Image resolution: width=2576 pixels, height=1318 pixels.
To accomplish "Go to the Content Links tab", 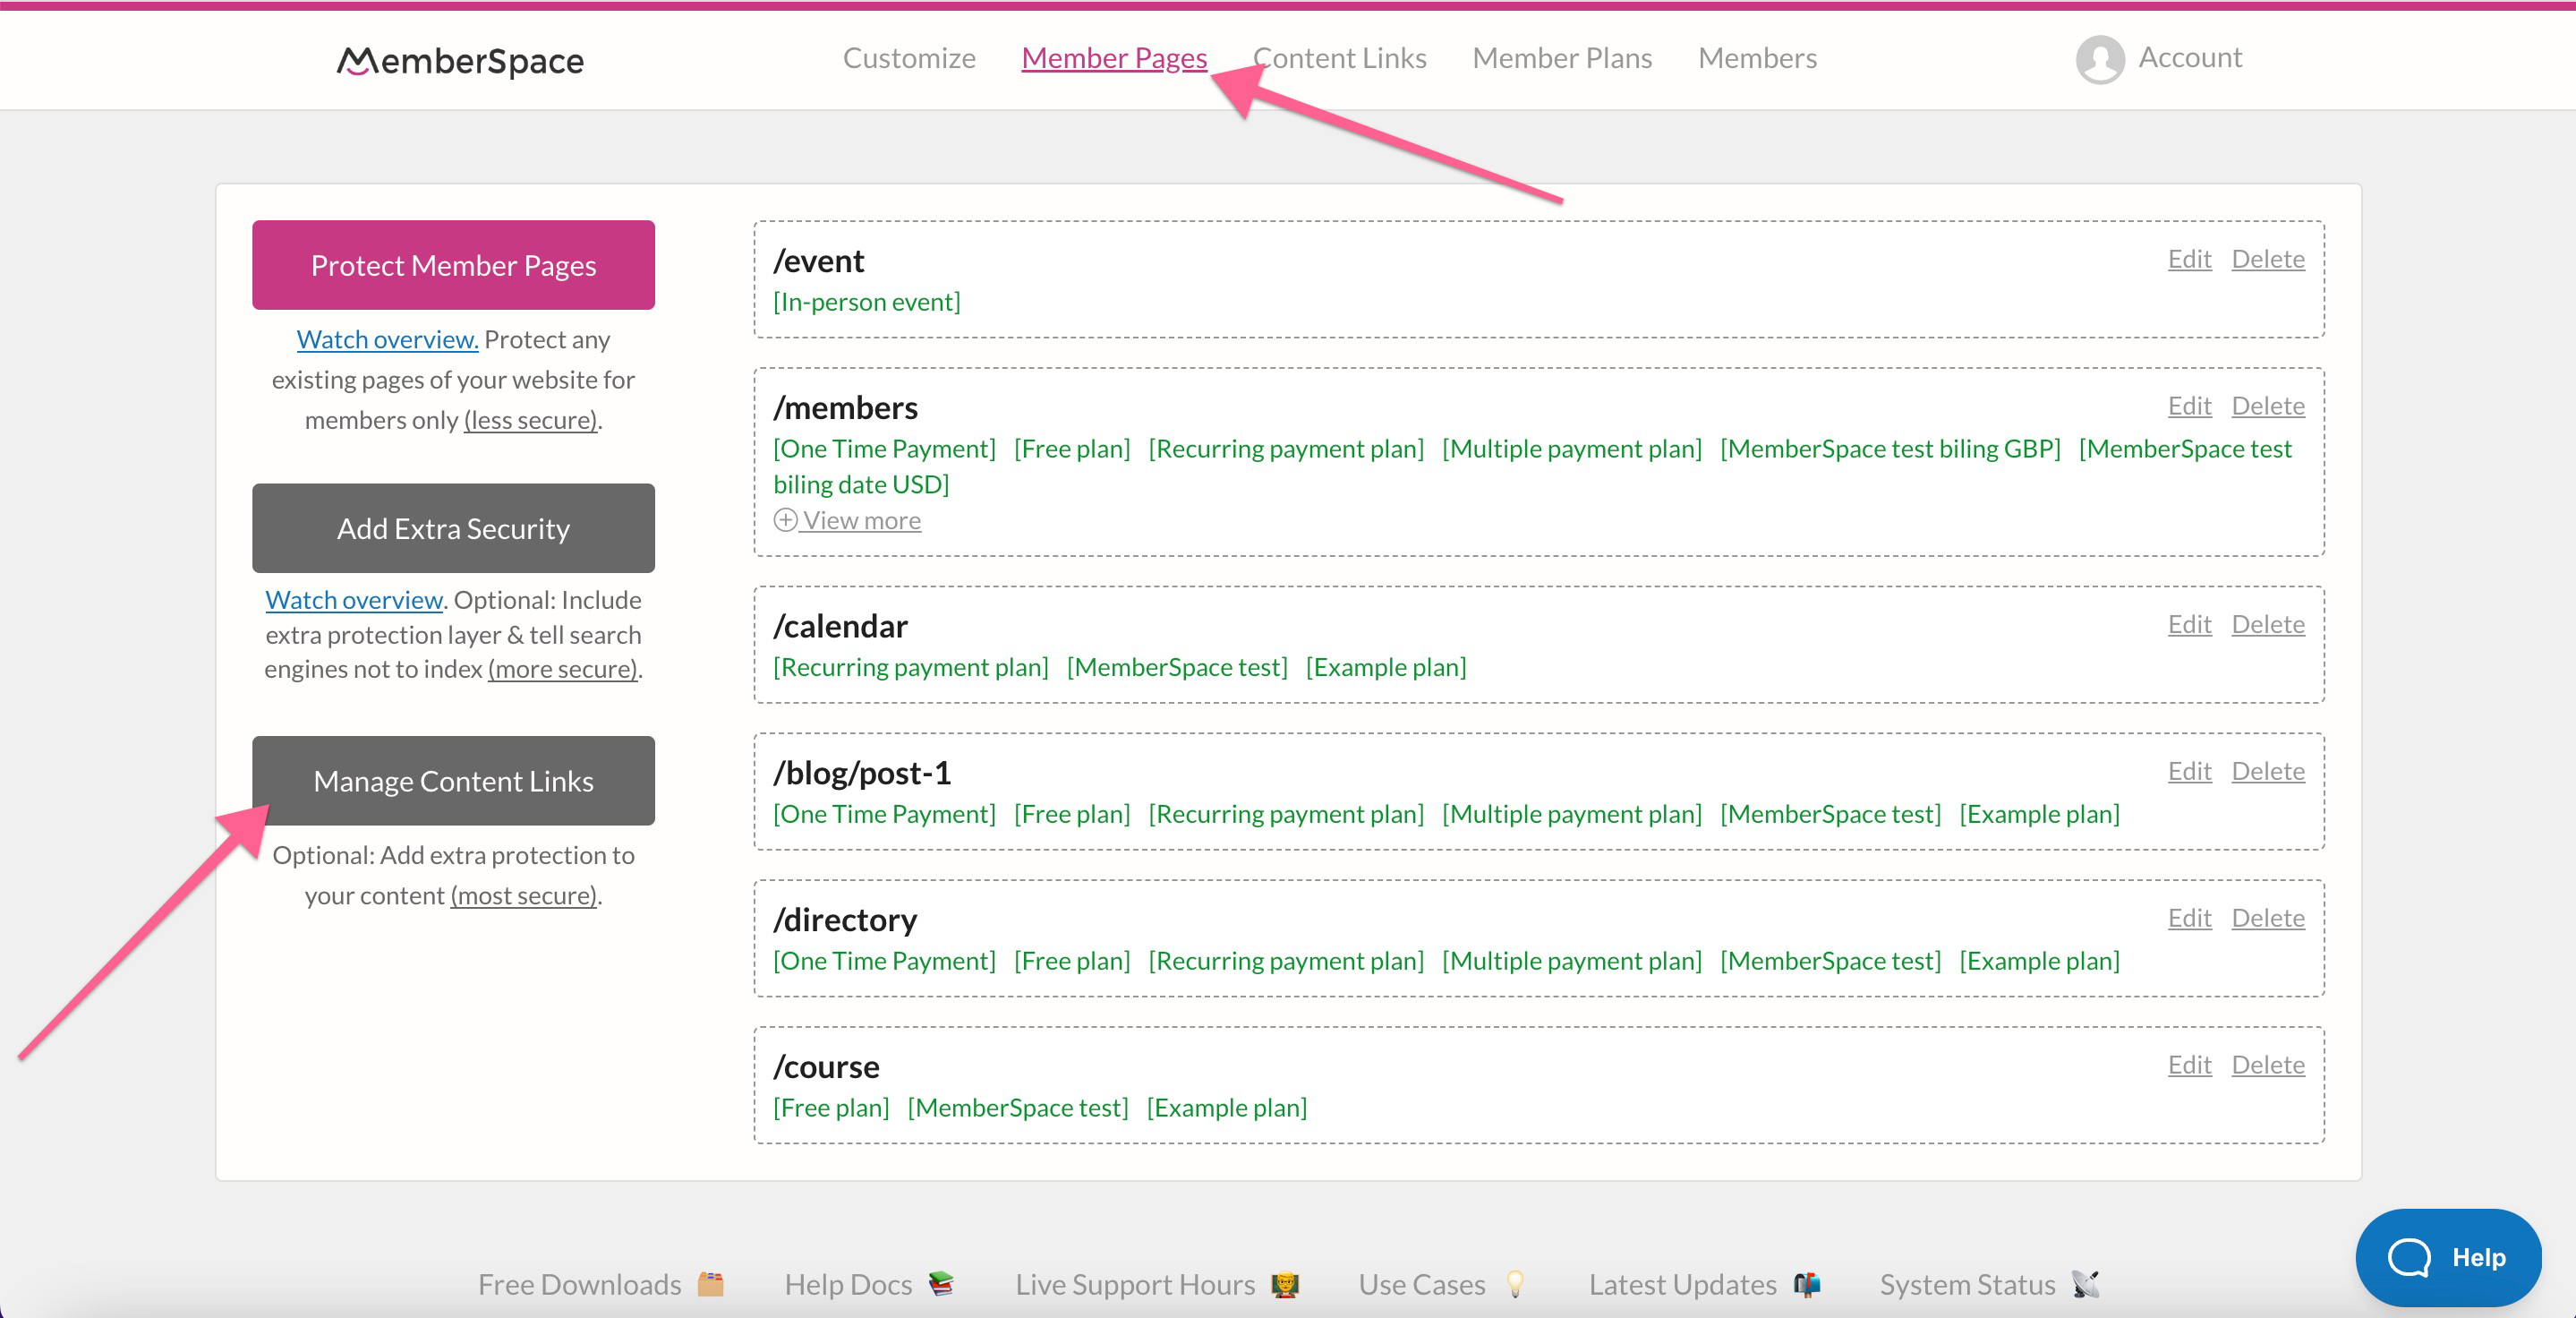I will (1339, 58).
